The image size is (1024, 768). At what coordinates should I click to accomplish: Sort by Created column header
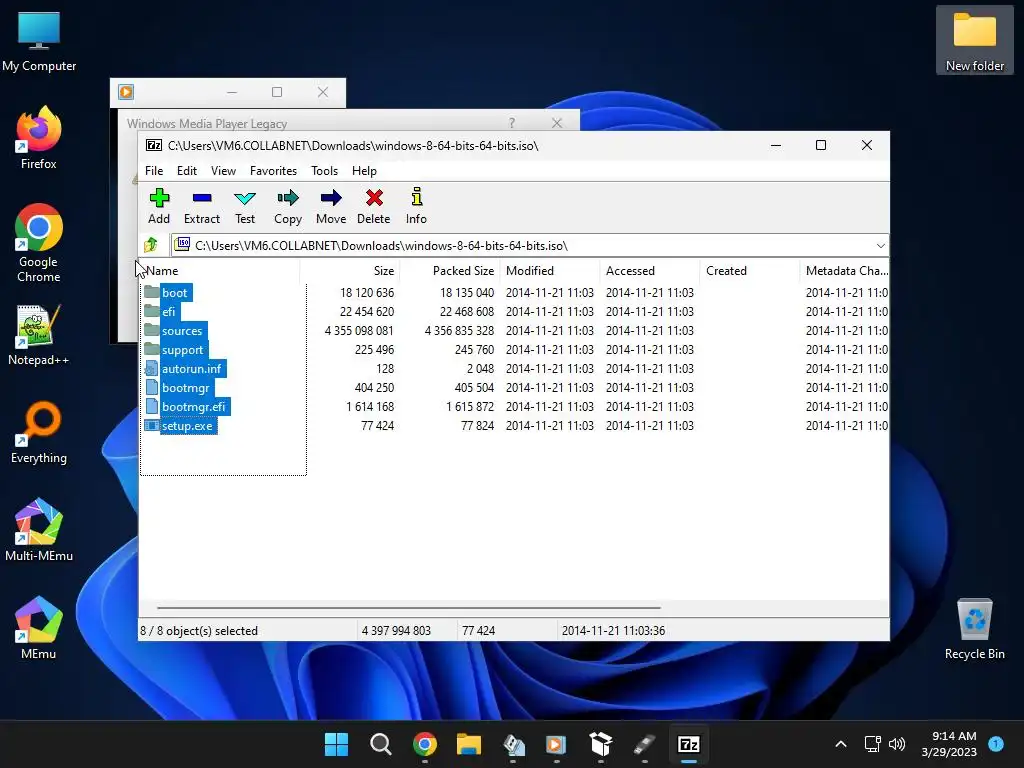[x=750, y=270]
